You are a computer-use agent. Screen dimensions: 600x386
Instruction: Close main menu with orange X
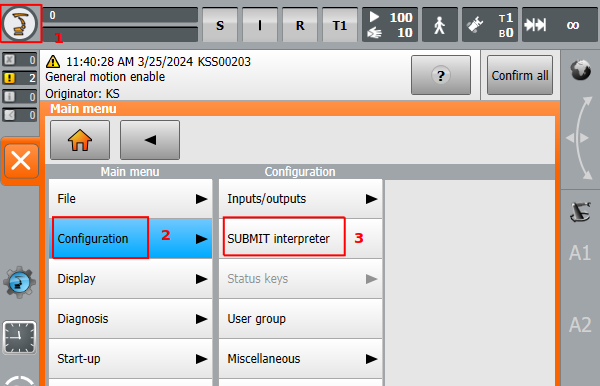21,160
